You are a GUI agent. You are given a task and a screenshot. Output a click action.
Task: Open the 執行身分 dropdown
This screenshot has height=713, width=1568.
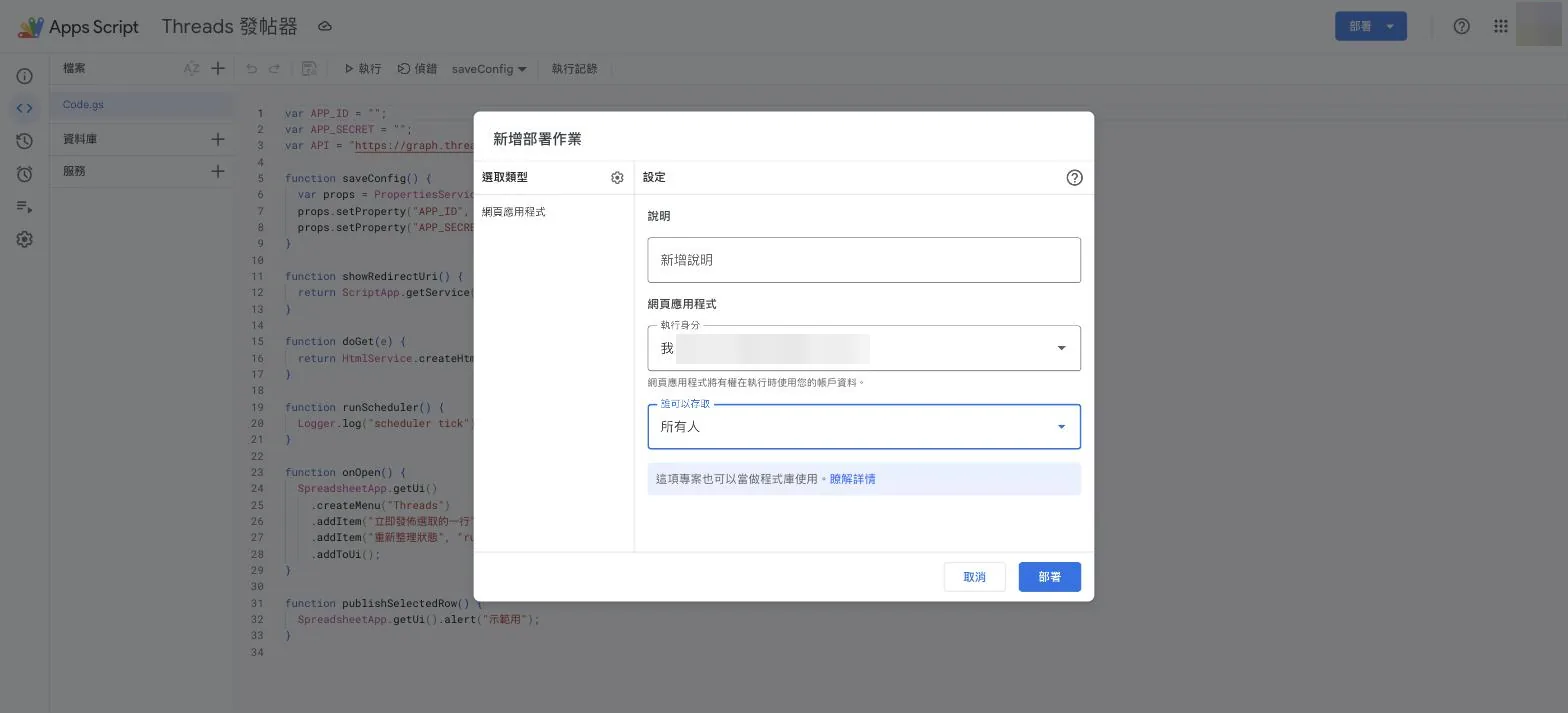coord(864,348)
